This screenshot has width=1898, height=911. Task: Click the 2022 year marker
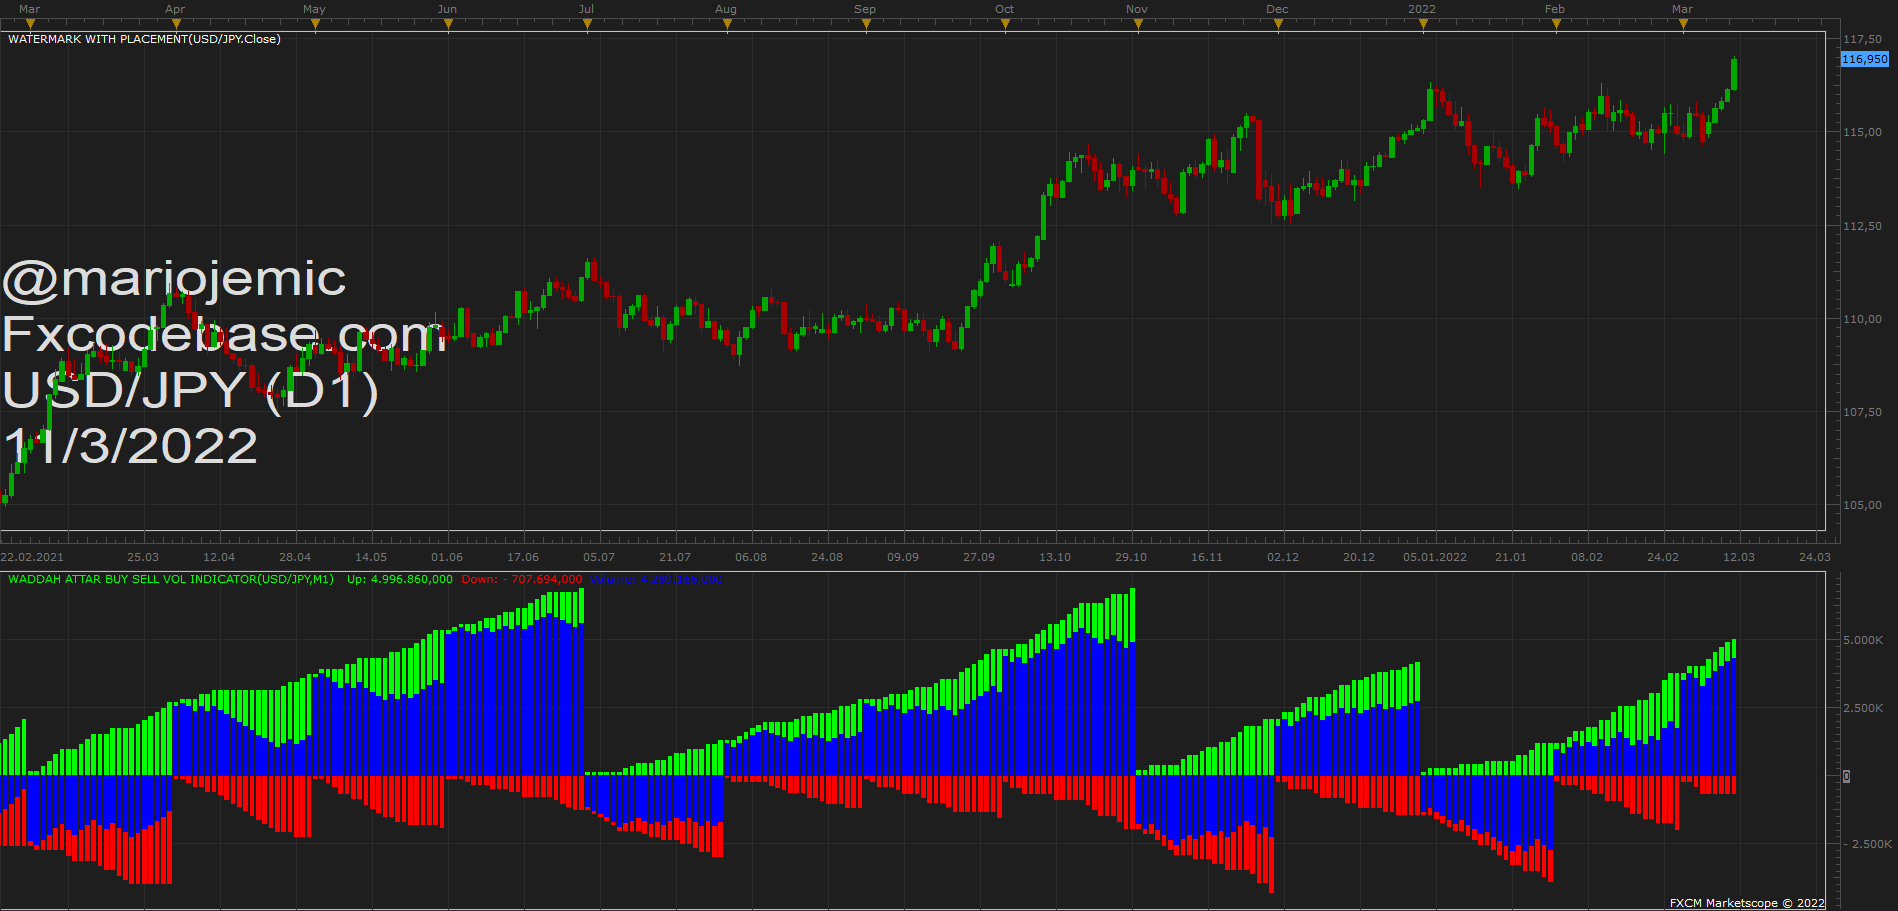click(1423, 24)
